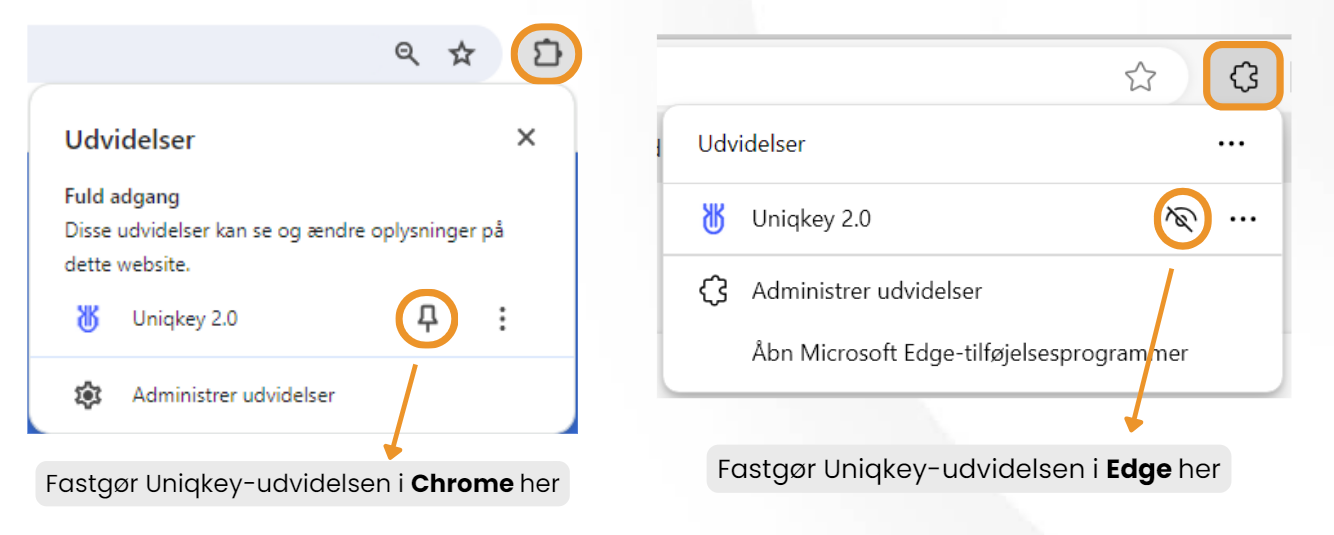The image size is (1334, 535).
Task: Bookmark page with Chrome star icon
Action: (x=461, y=54)
